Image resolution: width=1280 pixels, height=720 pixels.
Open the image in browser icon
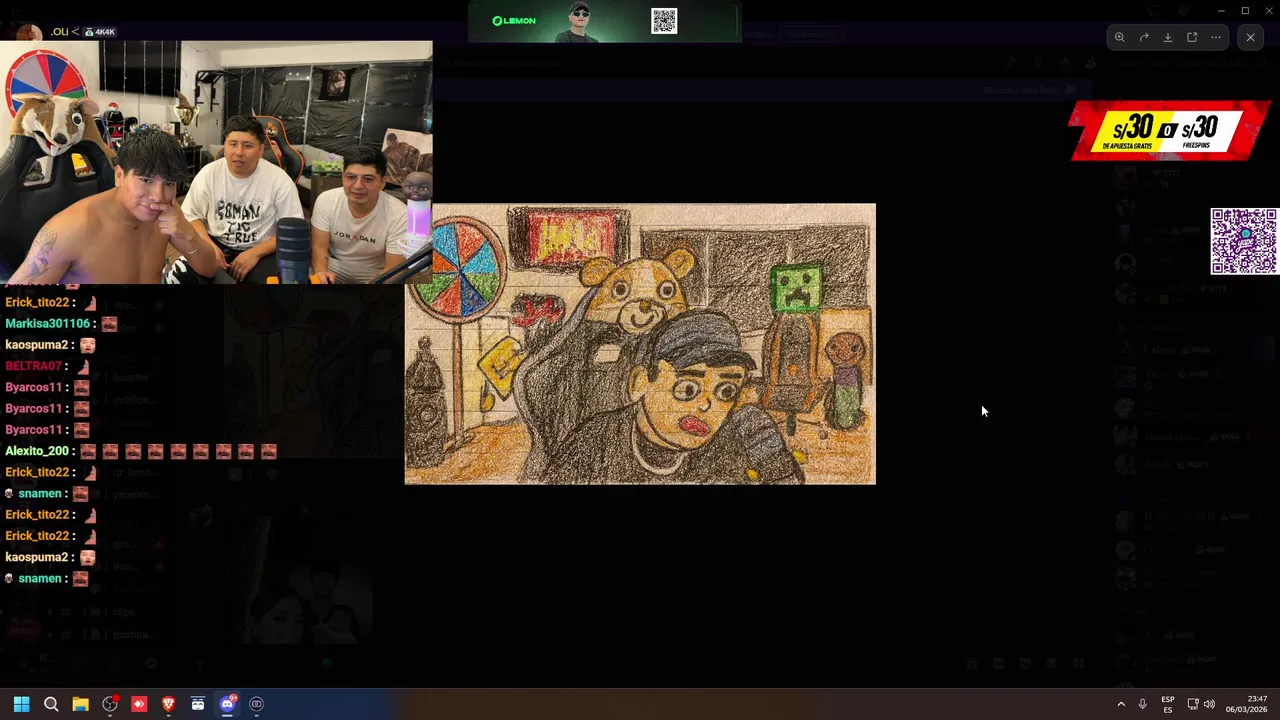click(x=1192, y=37)
